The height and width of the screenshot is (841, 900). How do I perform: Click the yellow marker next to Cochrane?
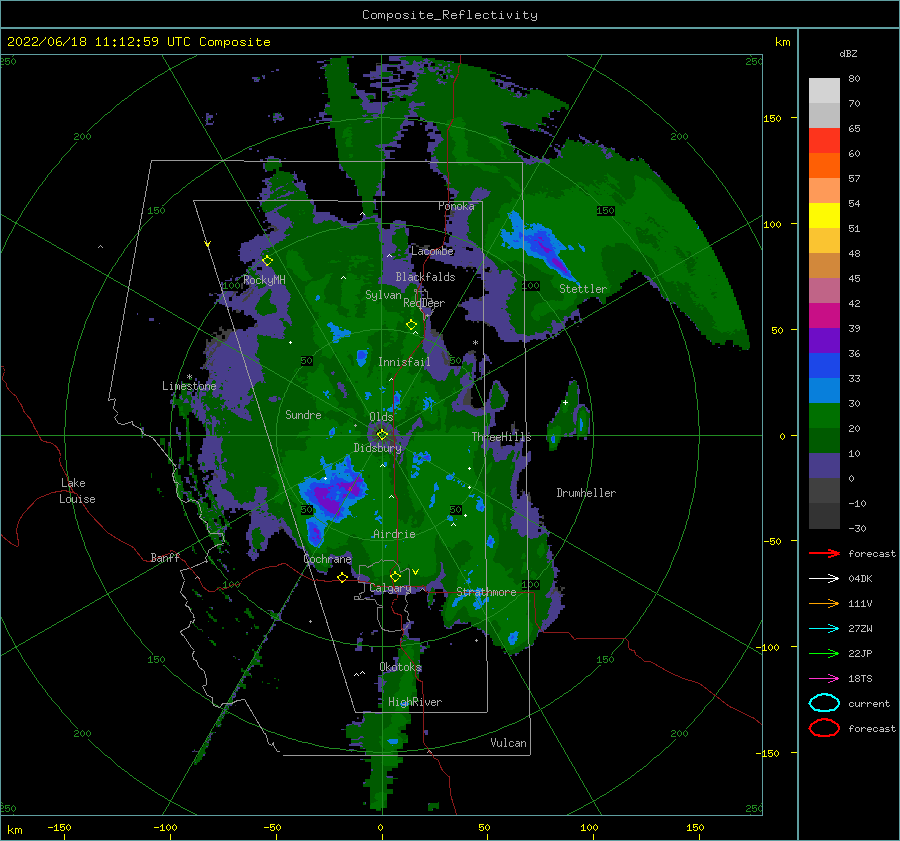click(343, 578)
